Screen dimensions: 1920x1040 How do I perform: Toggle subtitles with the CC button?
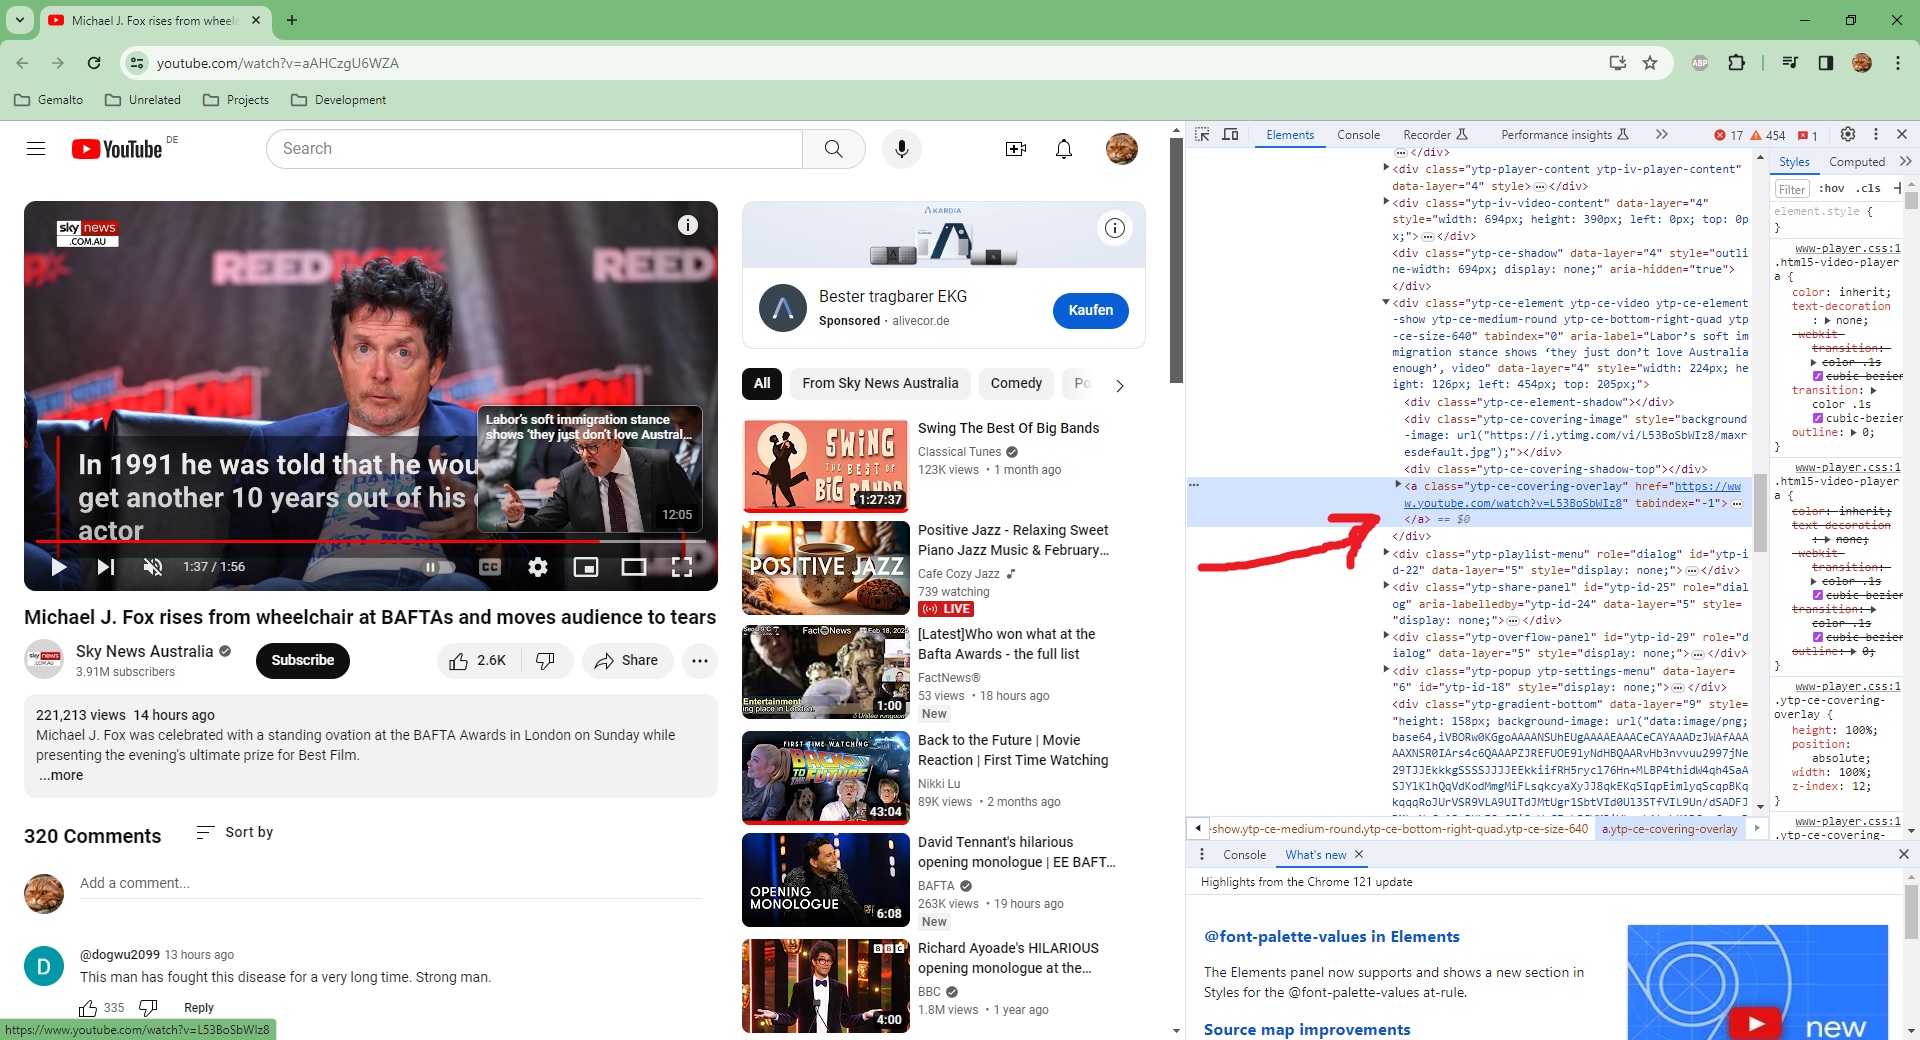pyautogui.click(x=490, y=567)
